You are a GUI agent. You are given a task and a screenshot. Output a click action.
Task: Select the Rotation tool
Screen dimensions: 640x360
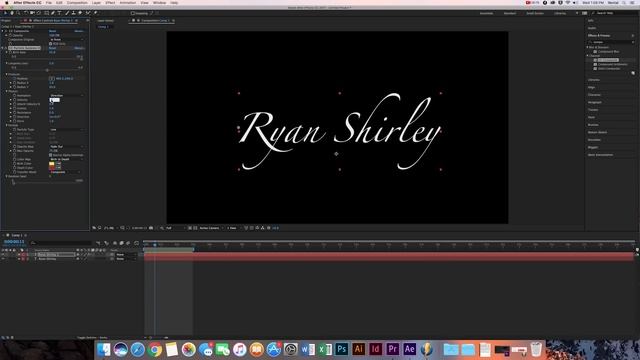(x=25, y=13)
